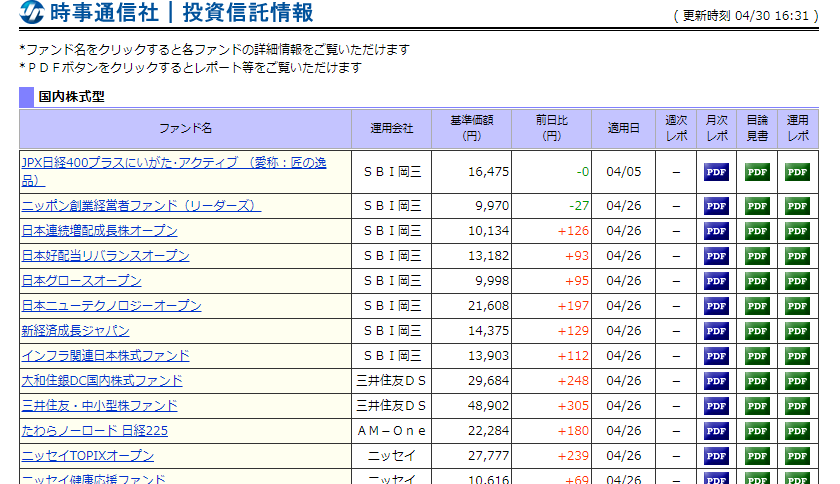The image size is (840, 484).
Task: Open the ニッポン創業経営者ファンド（リーダーズ） link
Action: point(141,206)
